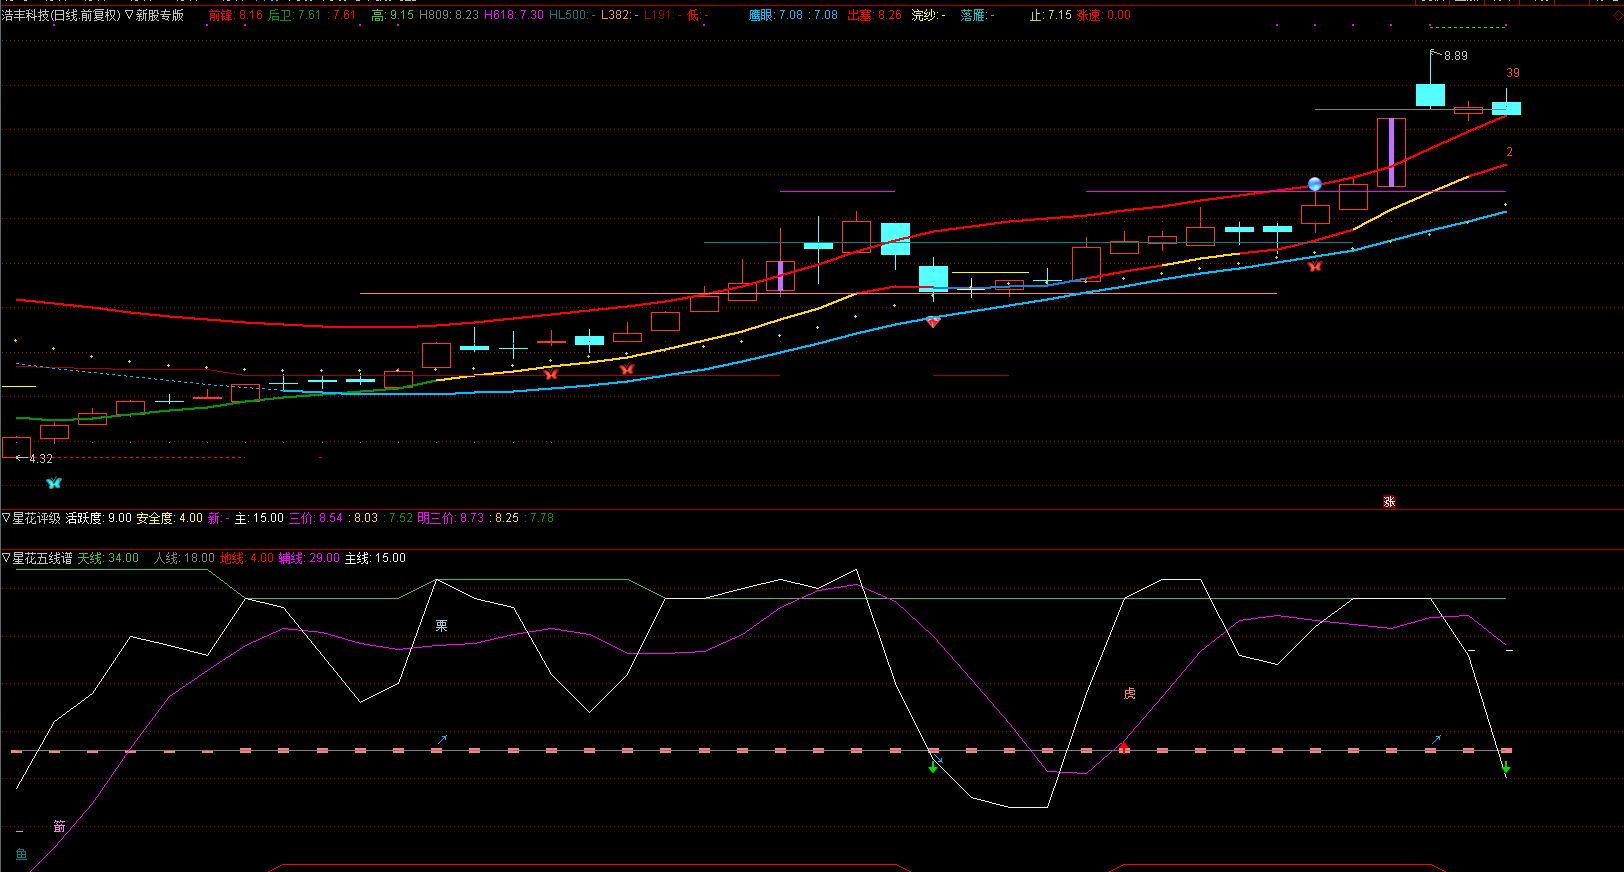Image resolution: width=1624 pixels, height=872 pixels.
Task: Click the 止: 7.15 value
Action: click(1051, 15)
